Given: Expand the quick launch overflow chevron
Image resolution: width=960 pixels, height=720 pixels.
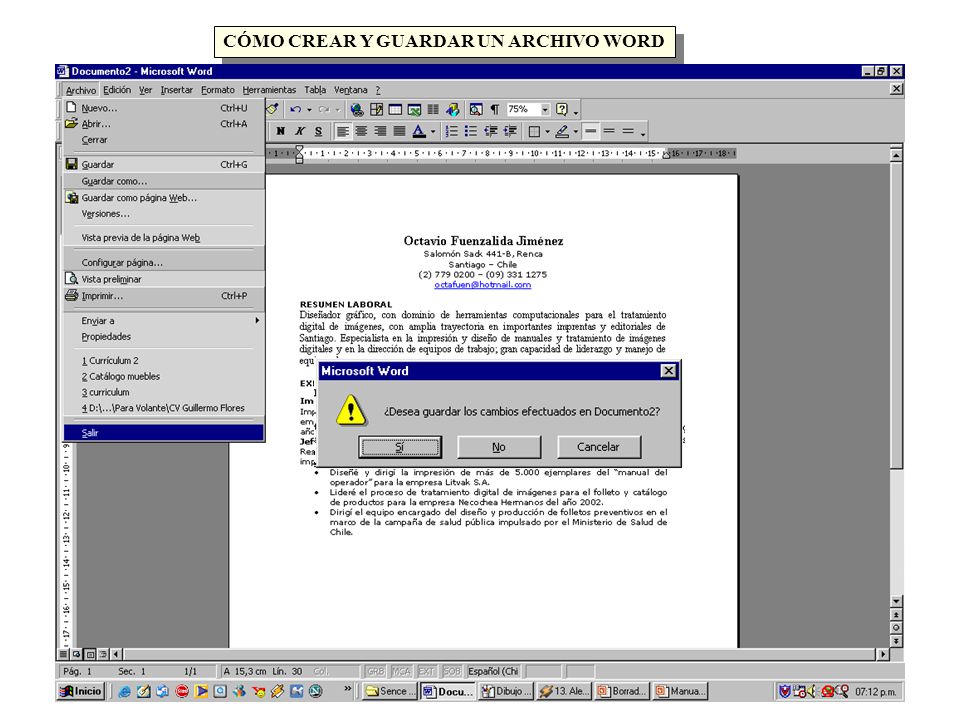Looking at the screenshot, I should [348, 689].
